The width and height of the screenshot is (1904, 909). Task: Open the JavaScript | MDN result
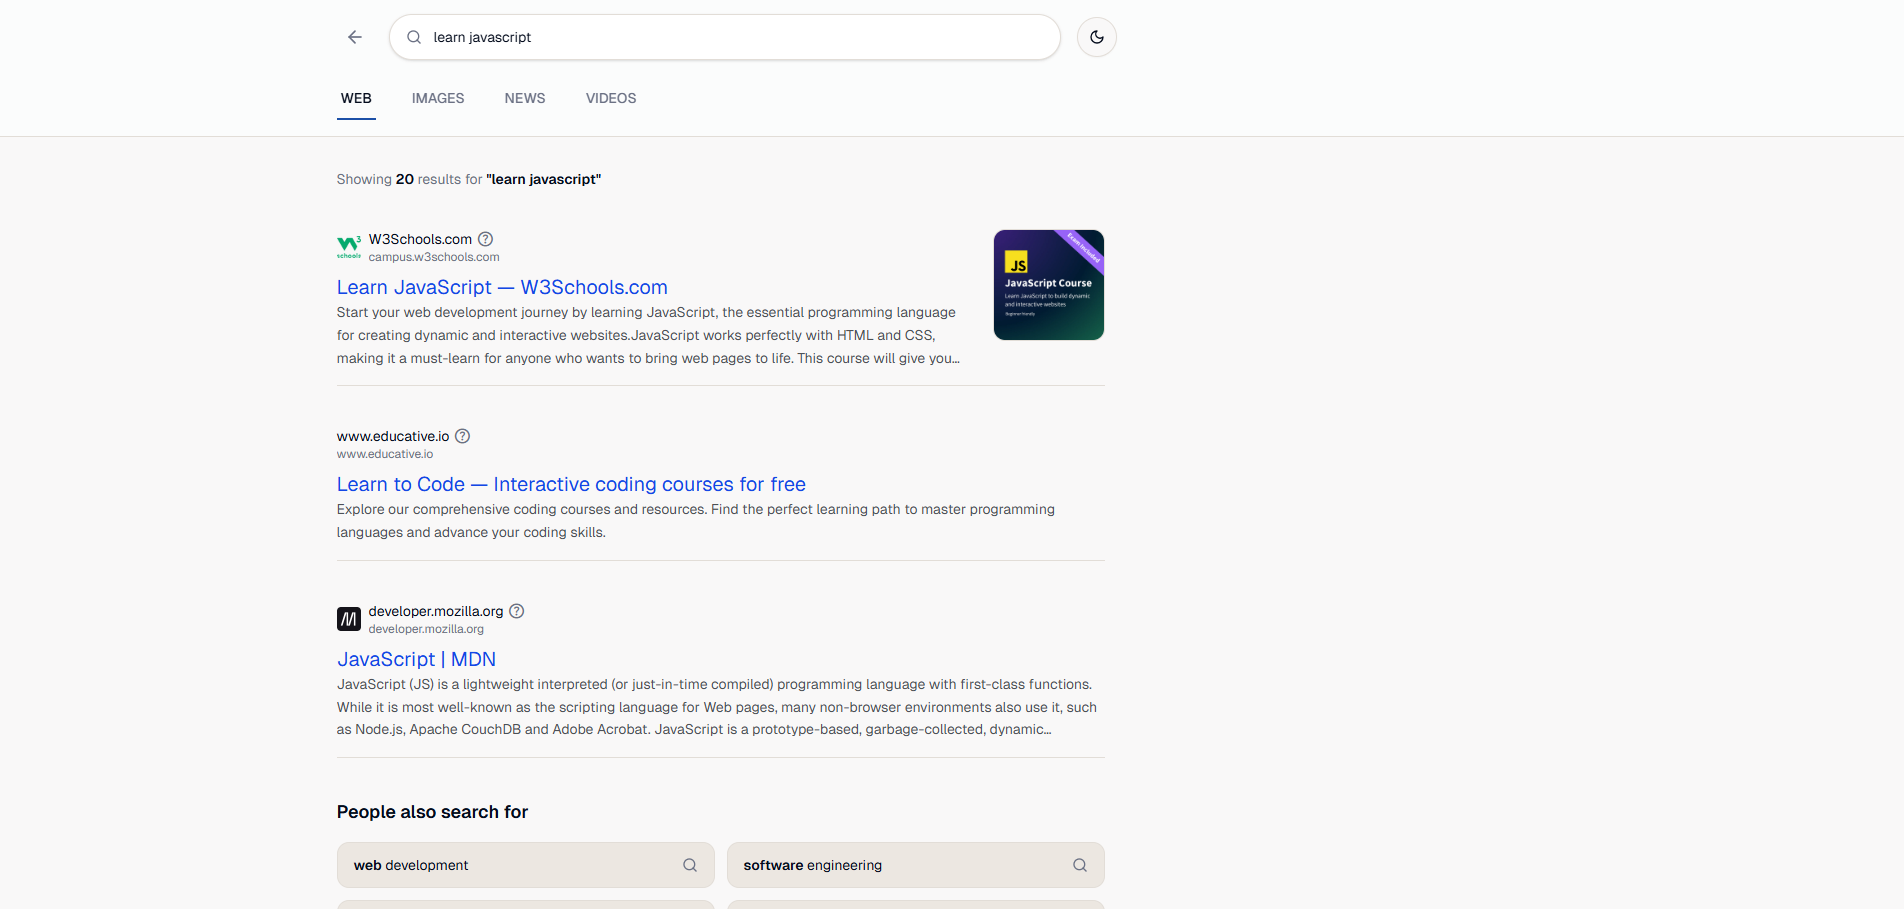coord(416,659)
